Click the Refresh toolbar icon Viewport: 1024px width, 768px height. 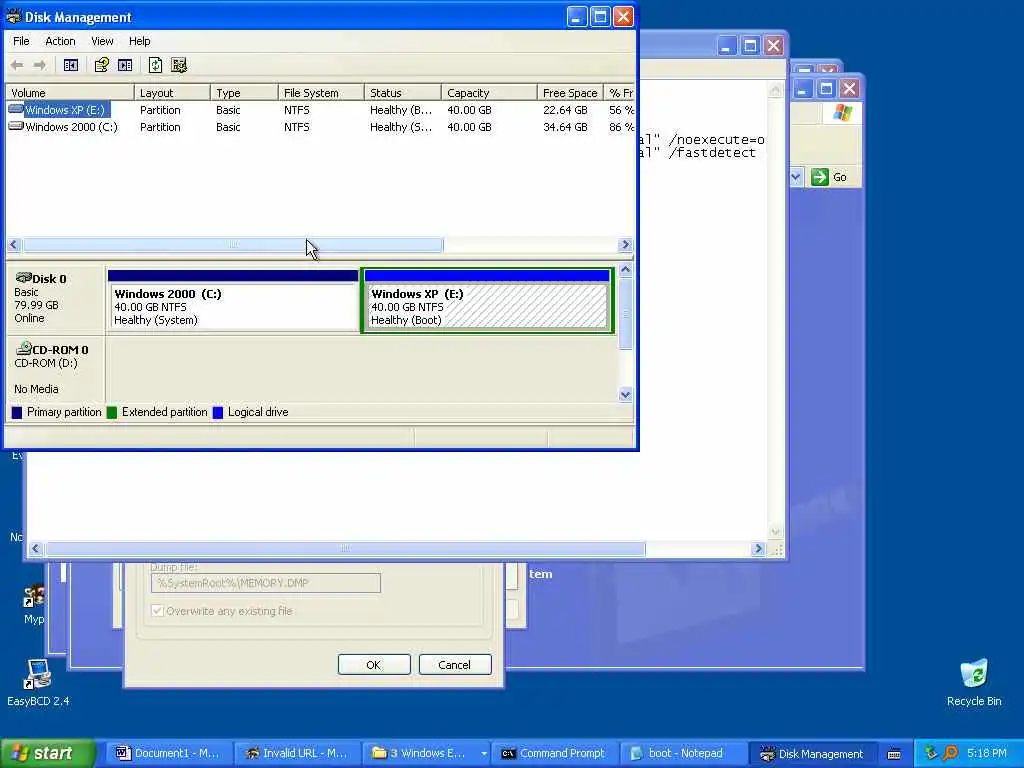pos(155,65)
